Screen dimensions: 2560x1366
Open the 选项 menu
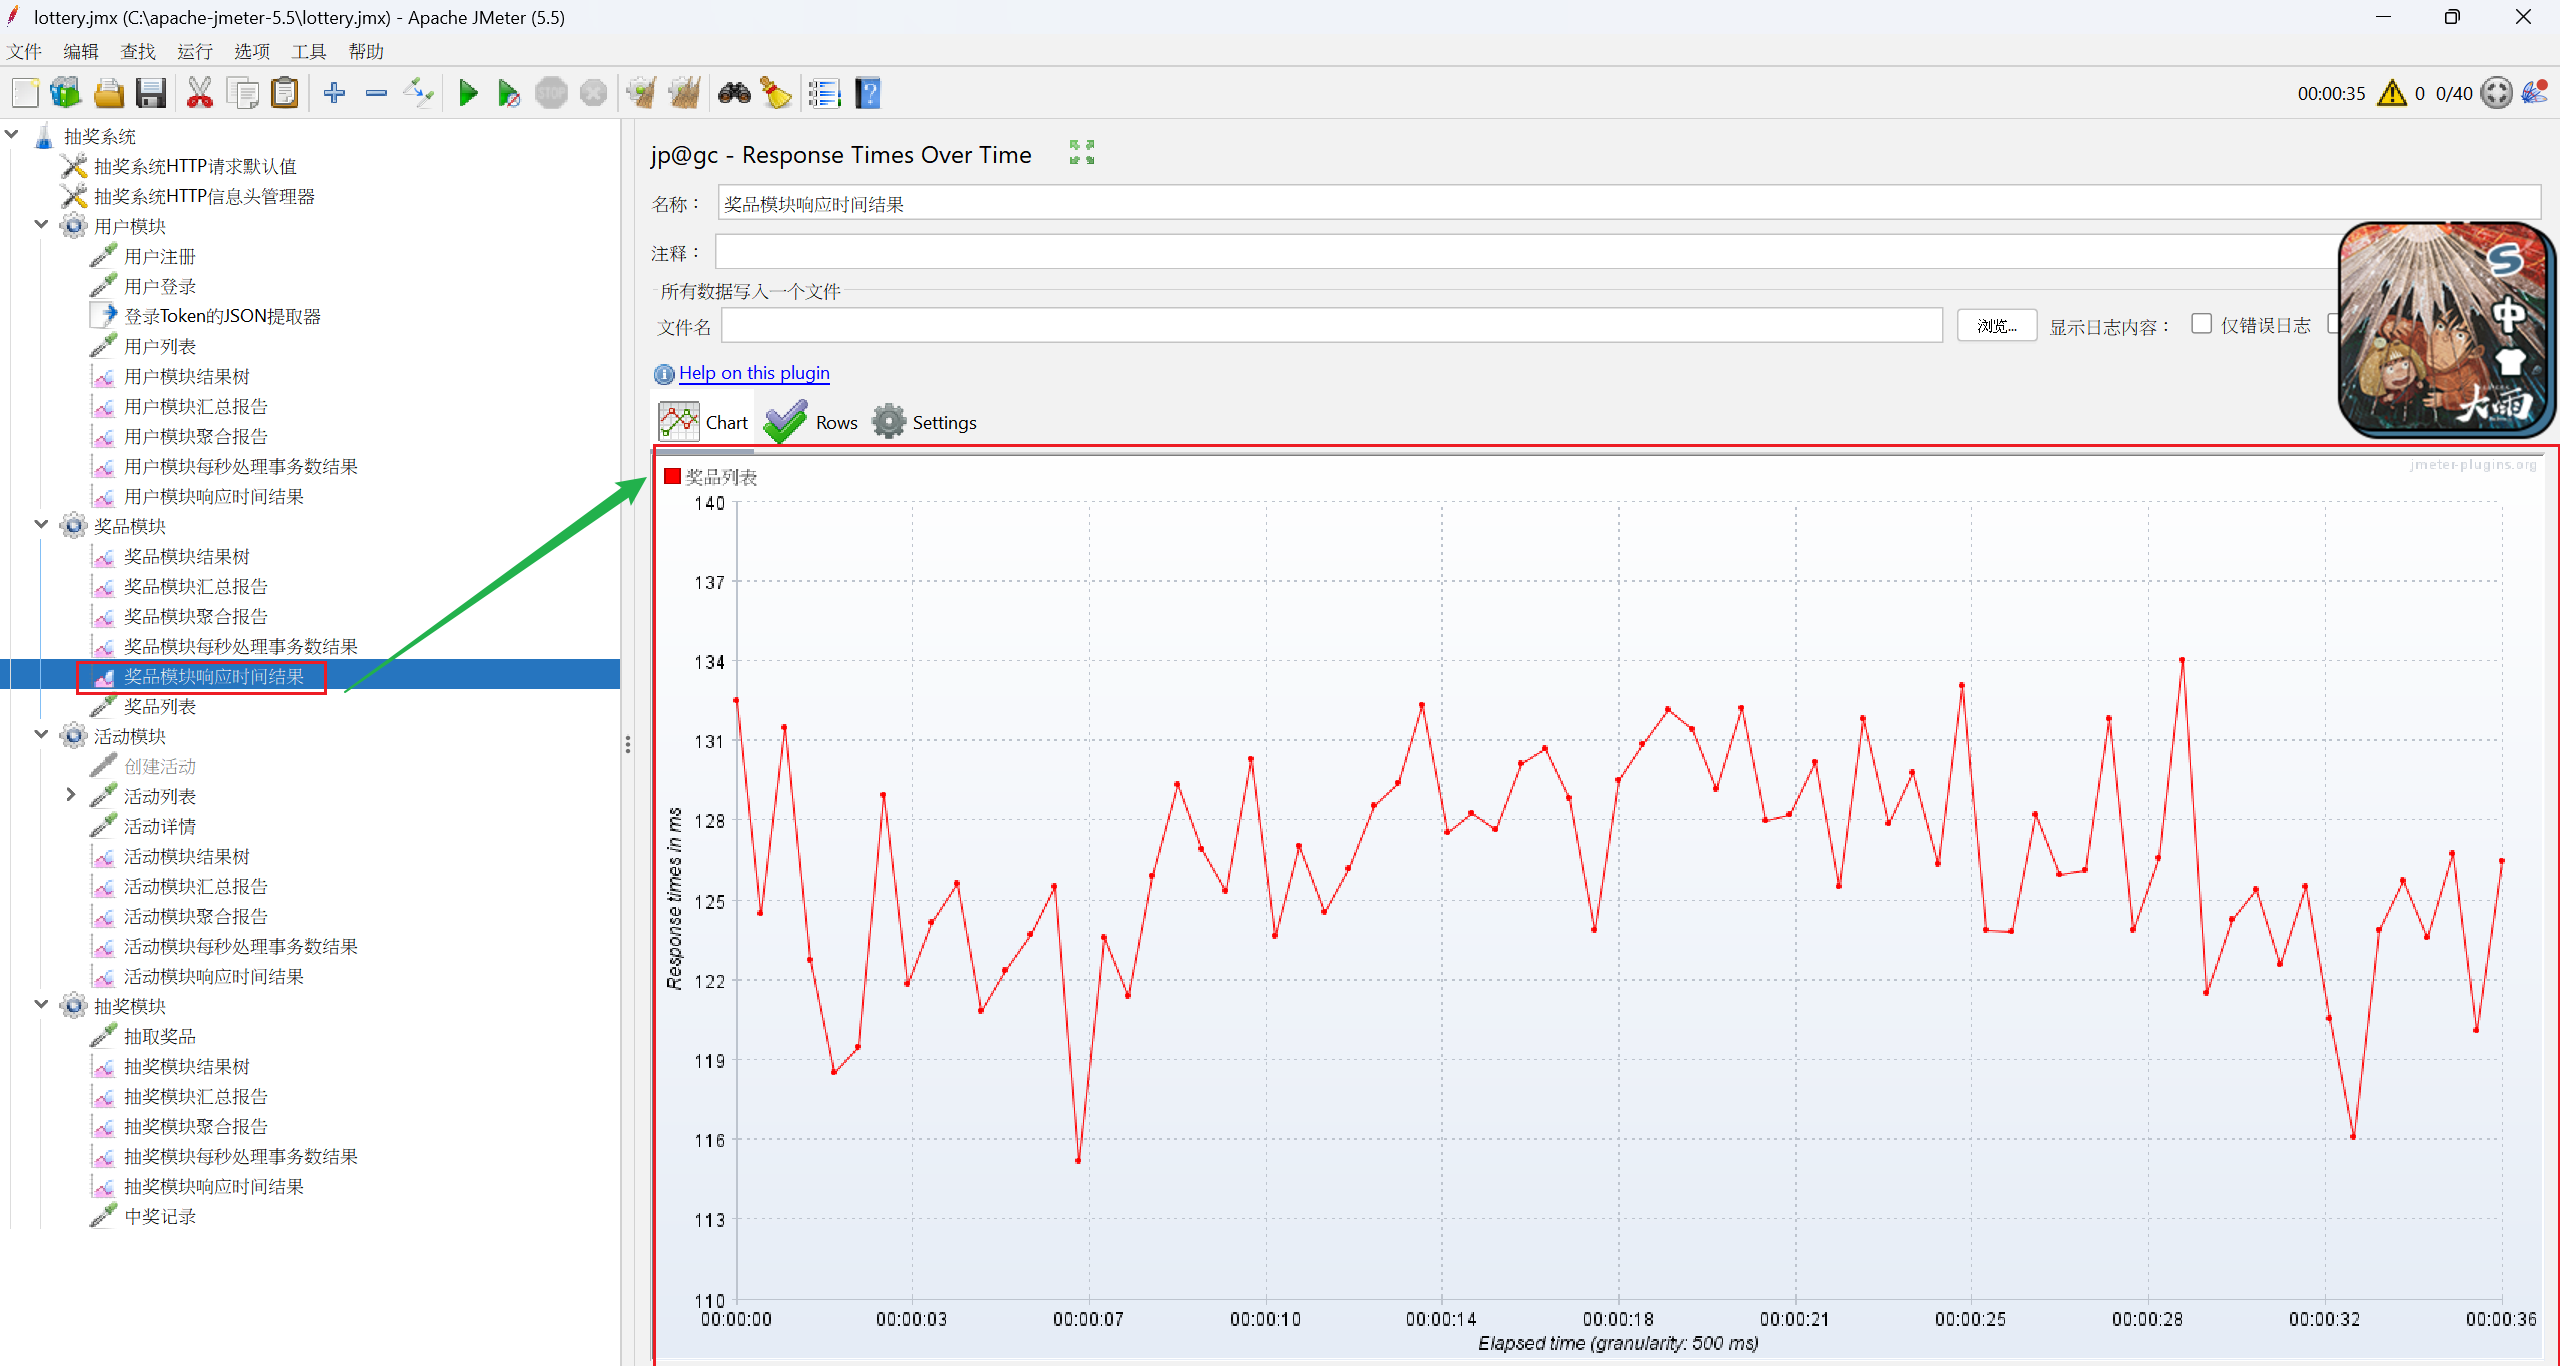[251, 51]
